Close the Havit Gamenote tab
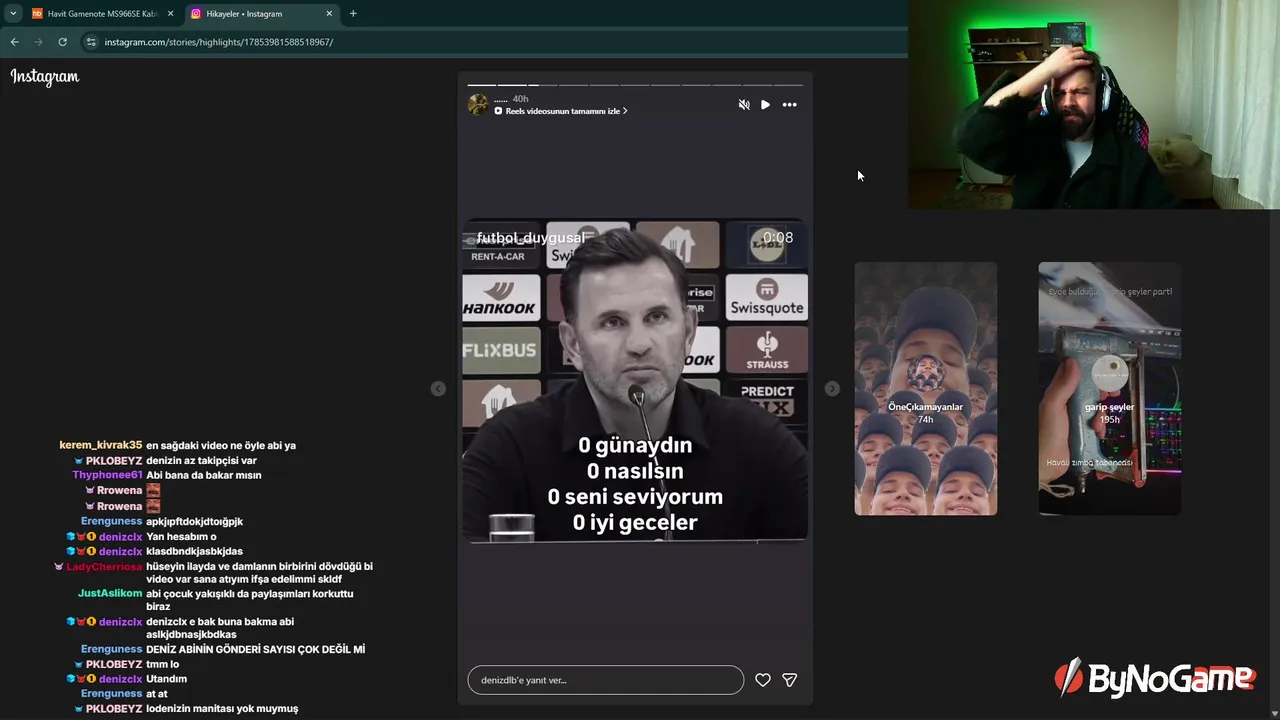 click(170, 14)
